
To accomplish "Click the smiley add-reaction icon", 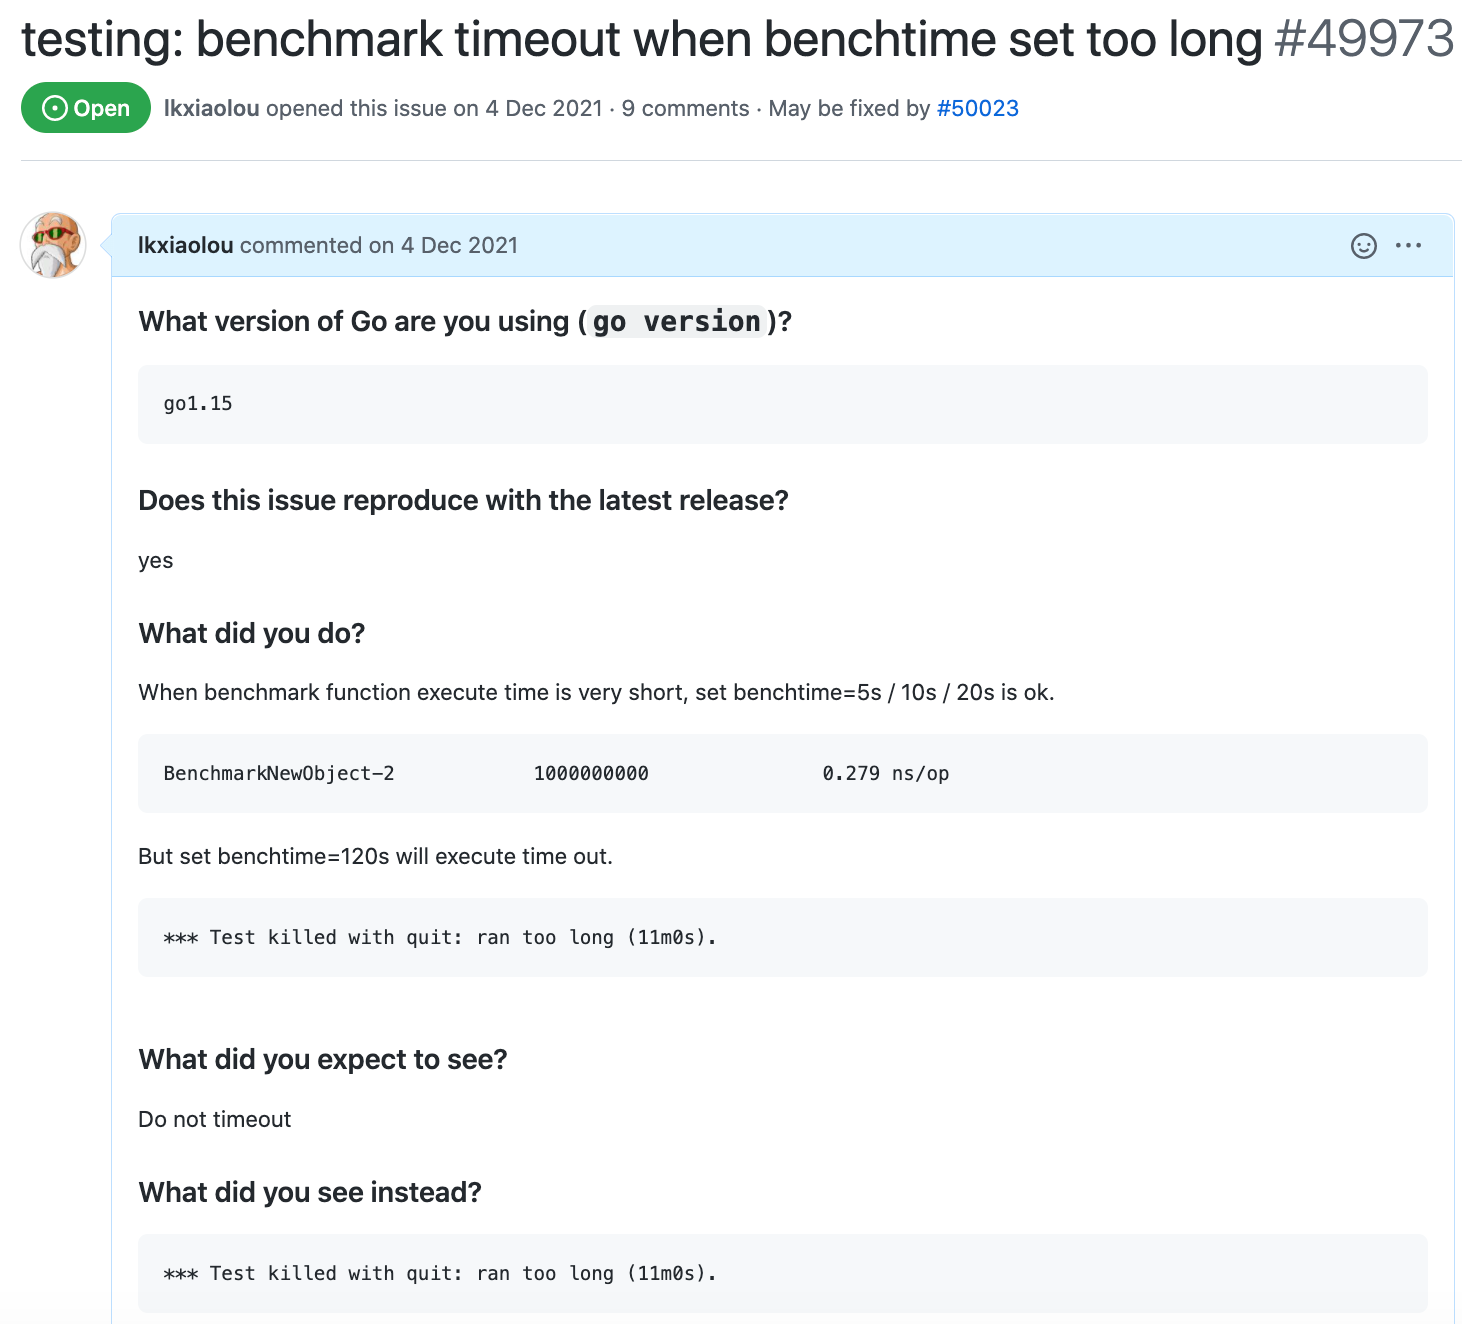I will 1363,246.
